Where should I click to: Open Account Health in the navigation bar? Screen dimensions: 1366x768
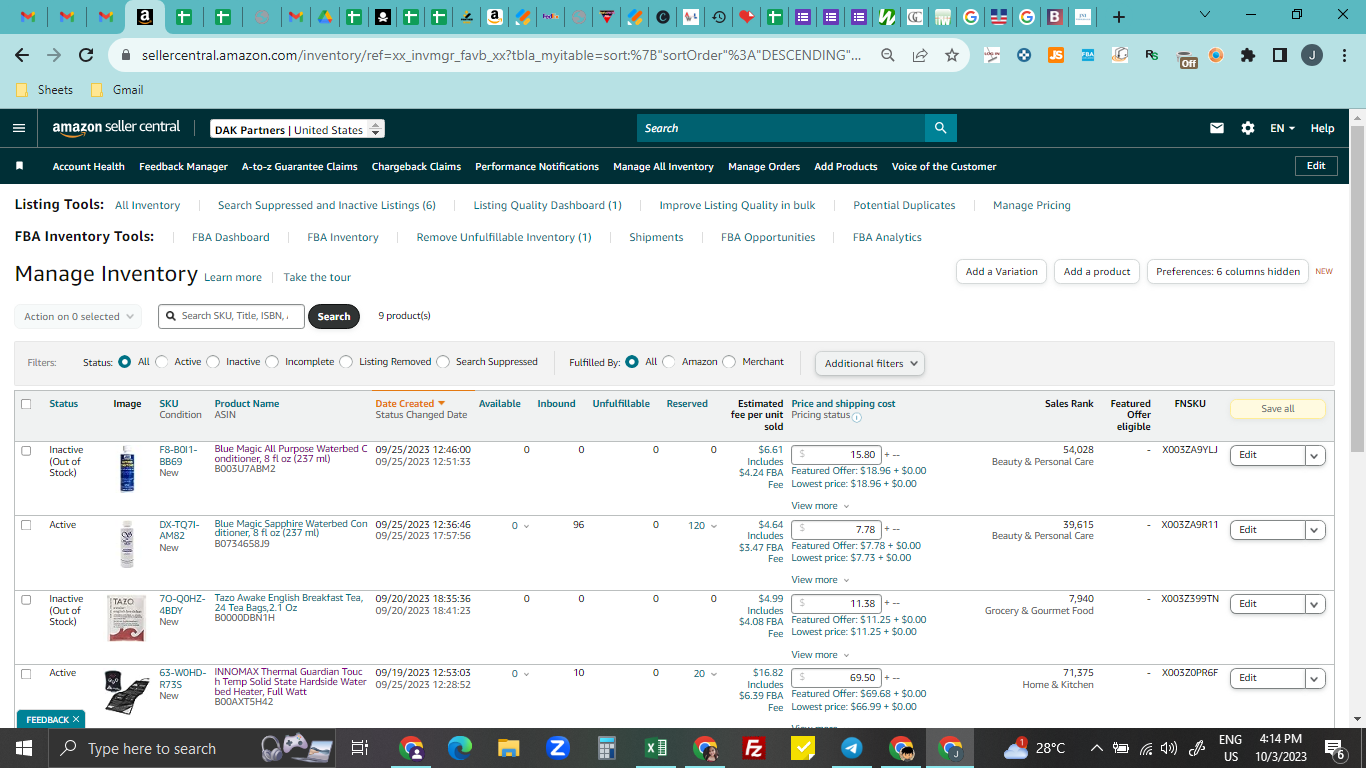click(89, 166)
